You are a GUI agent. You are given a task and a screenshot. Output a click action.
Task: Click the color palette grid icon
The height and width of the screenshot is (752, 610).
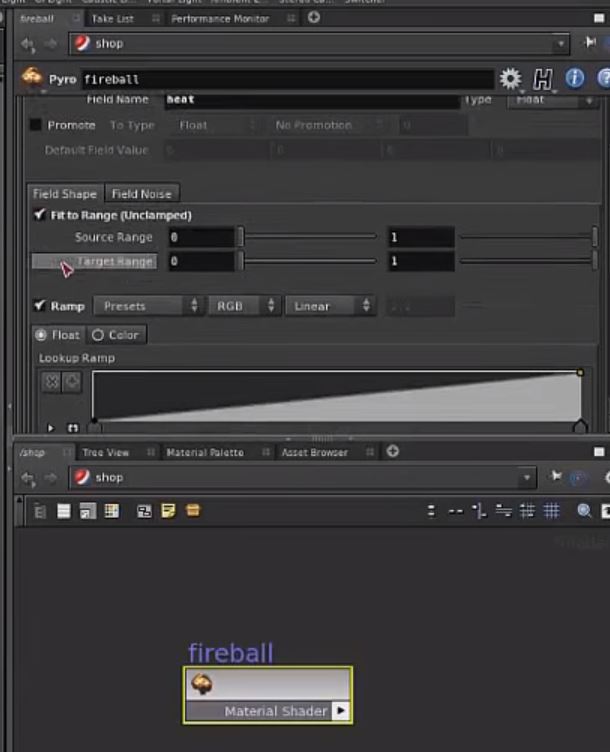point(112,511)
